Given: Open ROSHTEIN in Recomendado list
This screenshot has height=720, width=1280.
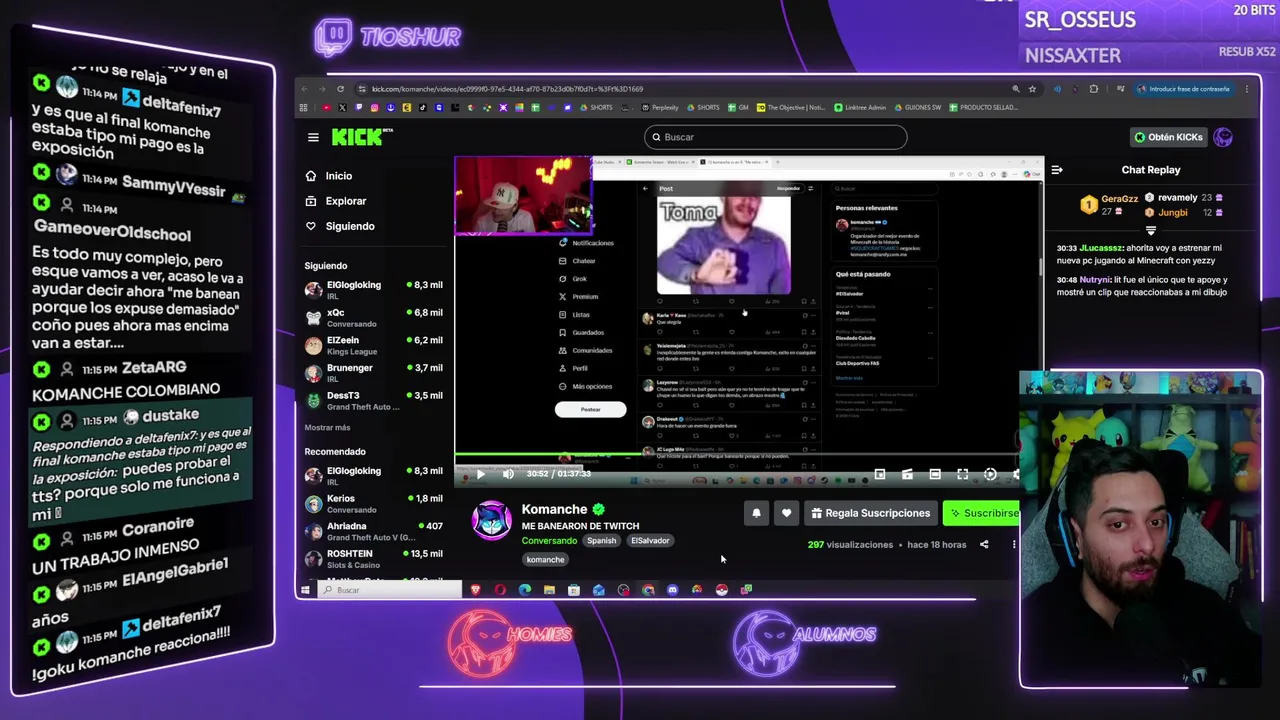Looking at the screenshot, I should point(373,559).
